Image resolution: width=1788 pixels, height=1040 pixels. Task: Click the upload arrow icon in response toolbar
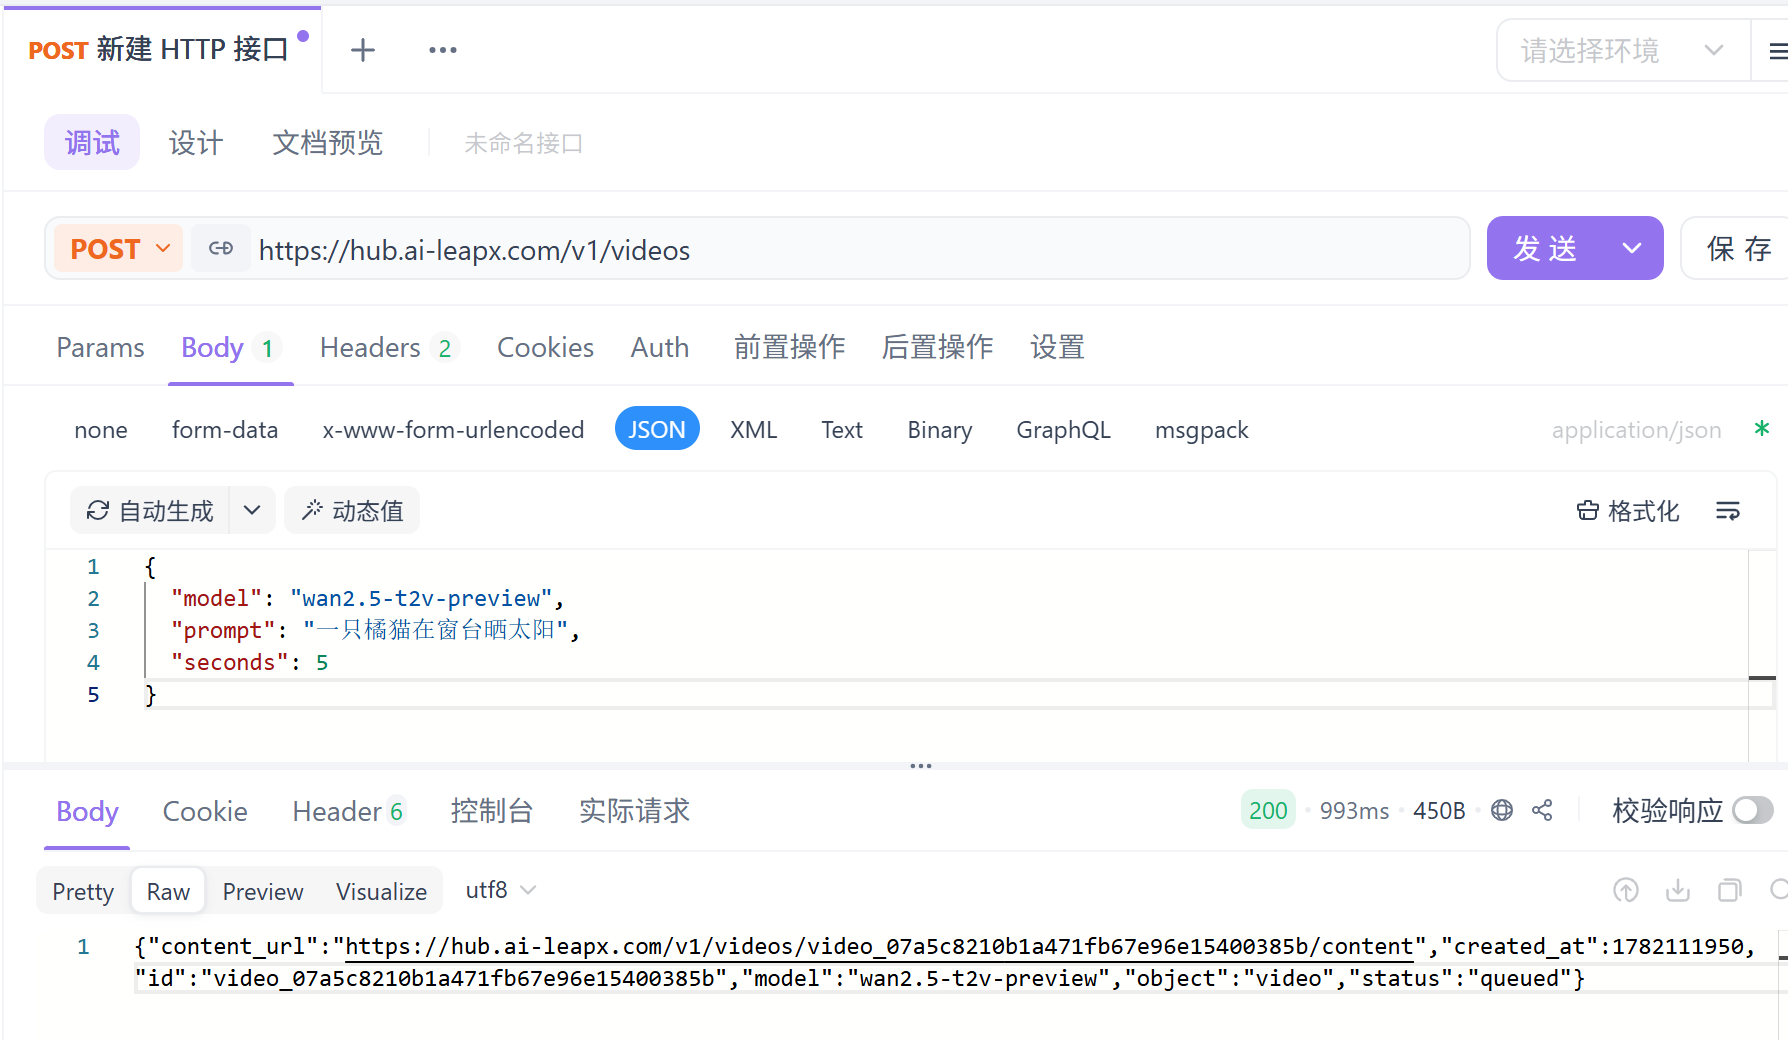pyautogui.click(x=1626, y=890)
